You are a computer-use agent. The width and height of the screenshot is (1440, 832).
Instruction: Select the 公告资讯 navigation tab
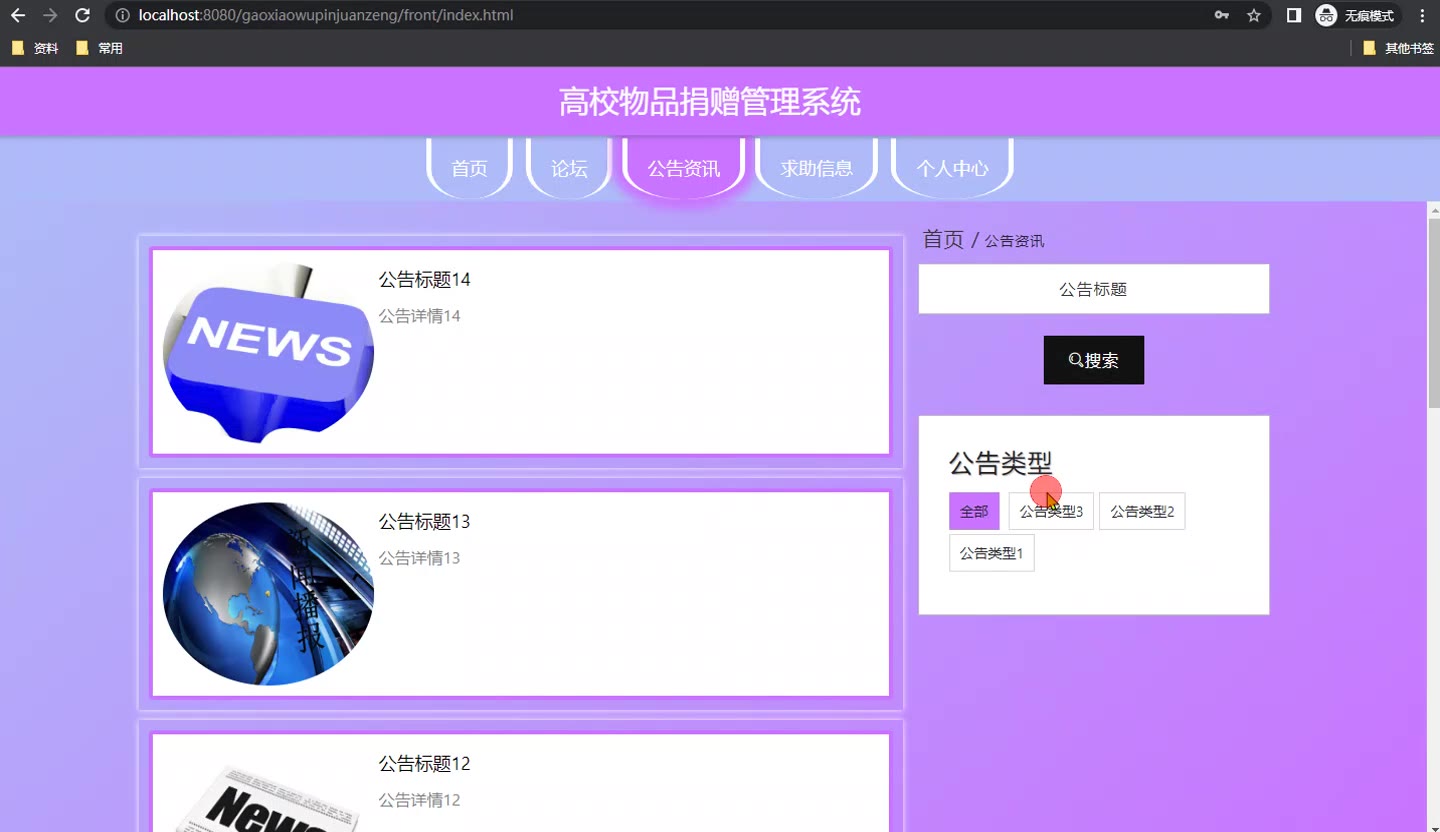tap(684, 168)
